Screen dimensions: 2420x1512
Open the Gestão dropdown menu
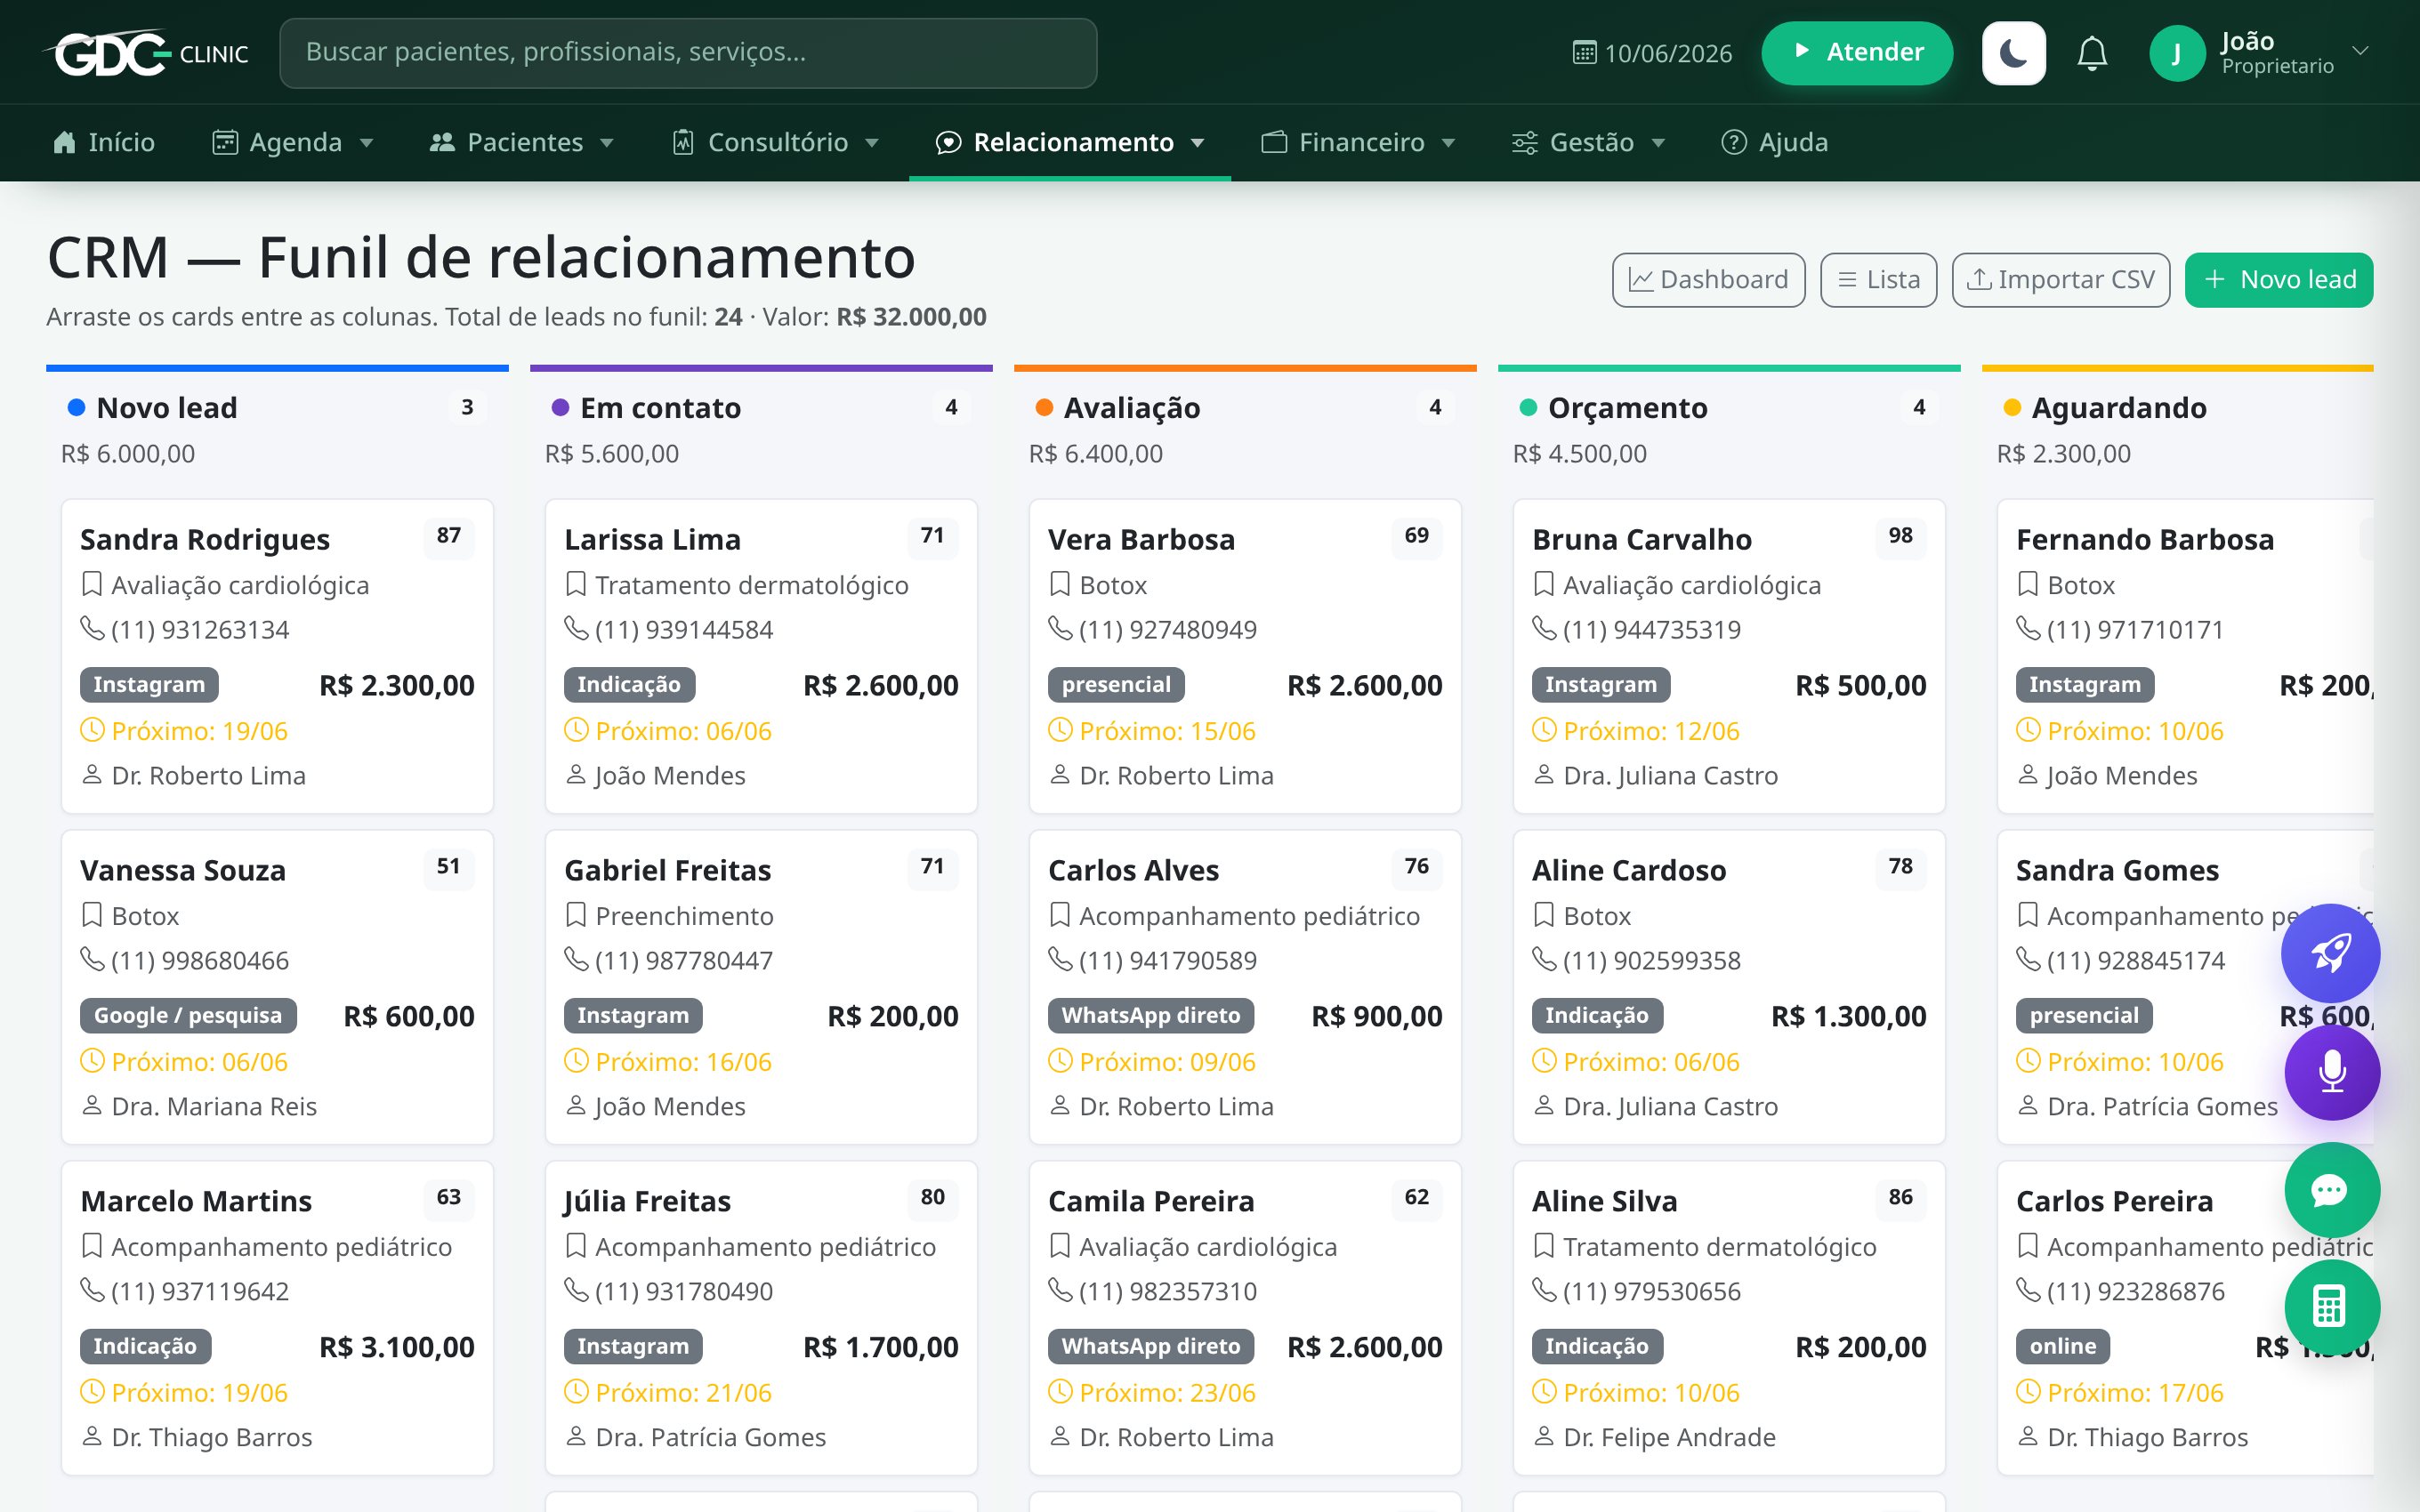tap(1588, 142)
